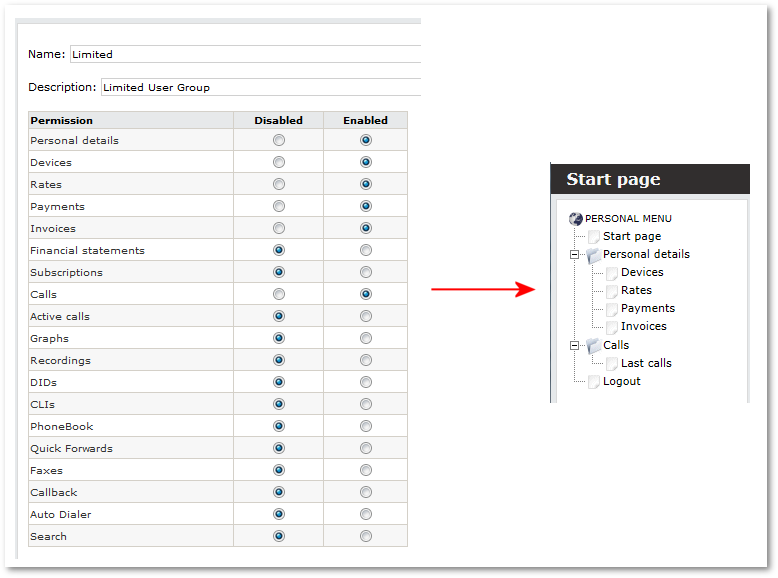Image resolution: width=778 pixels, height=578 pixels.
Task: Collapse the Calls tree node
Action: pyautogui.click(x=575, y=346)
